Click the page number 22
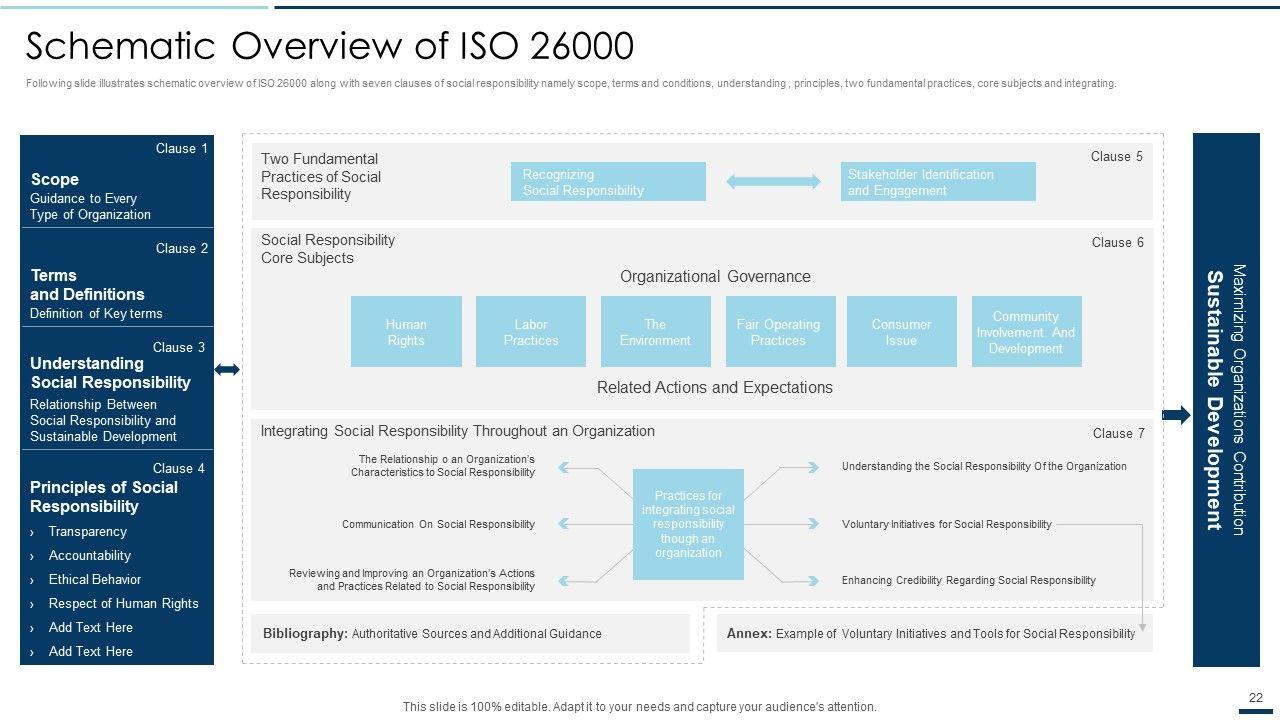The width and height of the screenshot is (1280, 720). tap(1257, 698)
